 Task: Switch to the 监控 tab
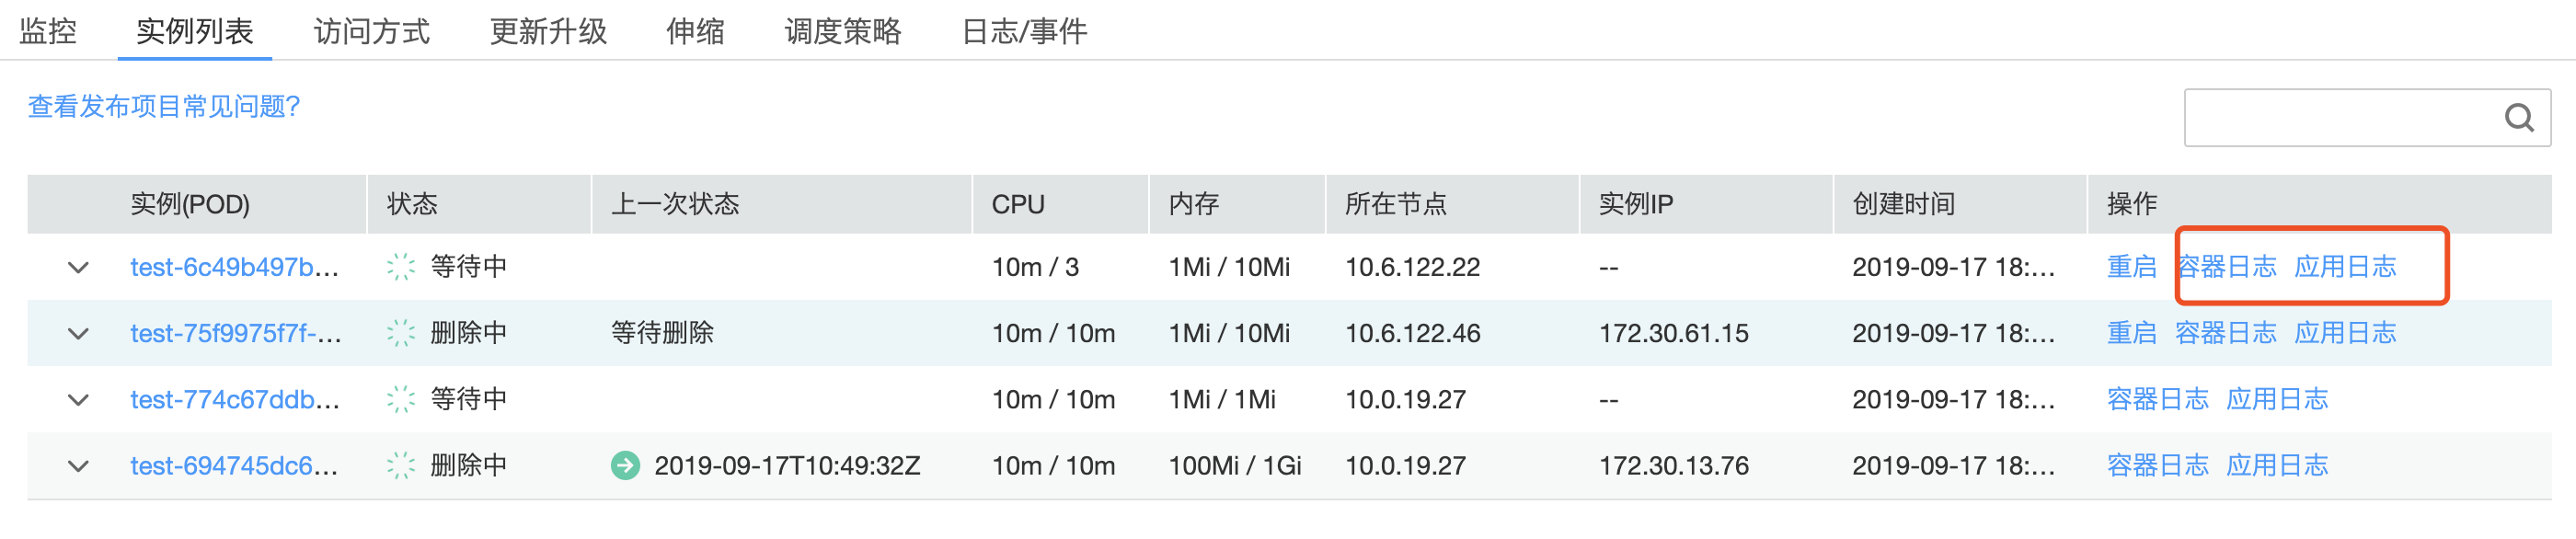click(48, 31)
